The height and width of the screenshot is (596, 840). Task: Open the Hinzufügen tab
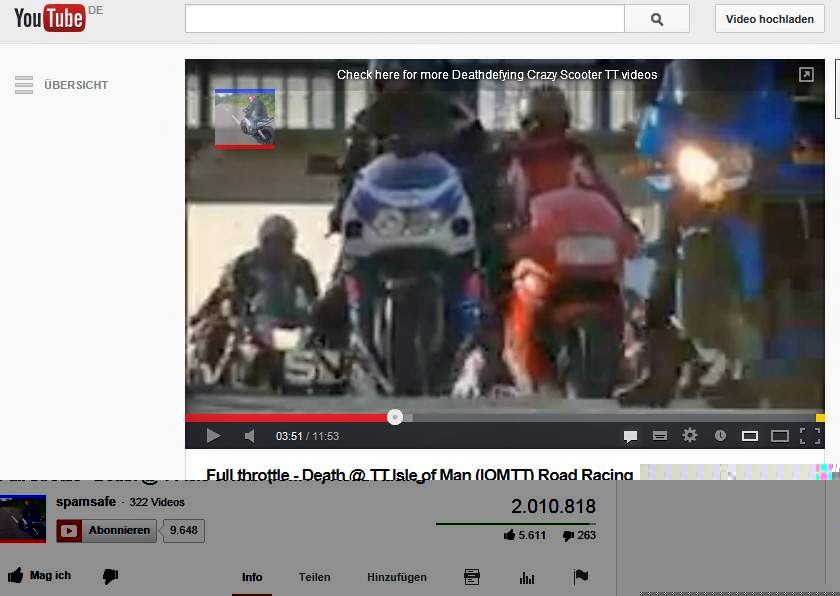click(x=396, y=577)
